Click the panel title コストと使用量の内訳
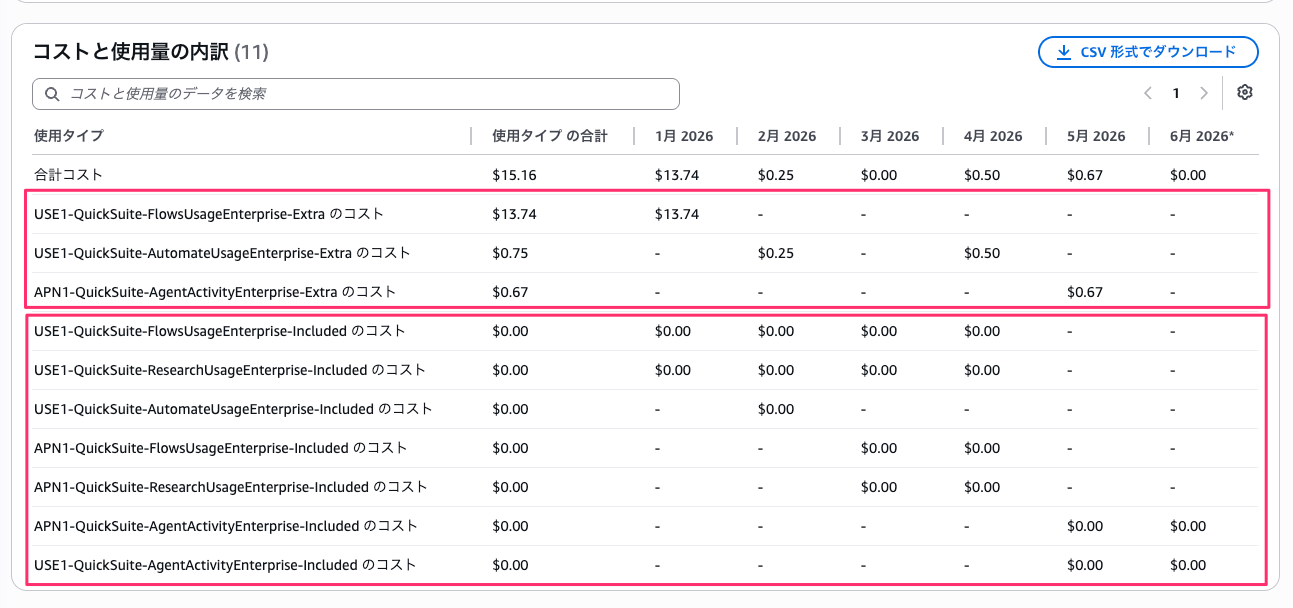 [x=130, y=52]
